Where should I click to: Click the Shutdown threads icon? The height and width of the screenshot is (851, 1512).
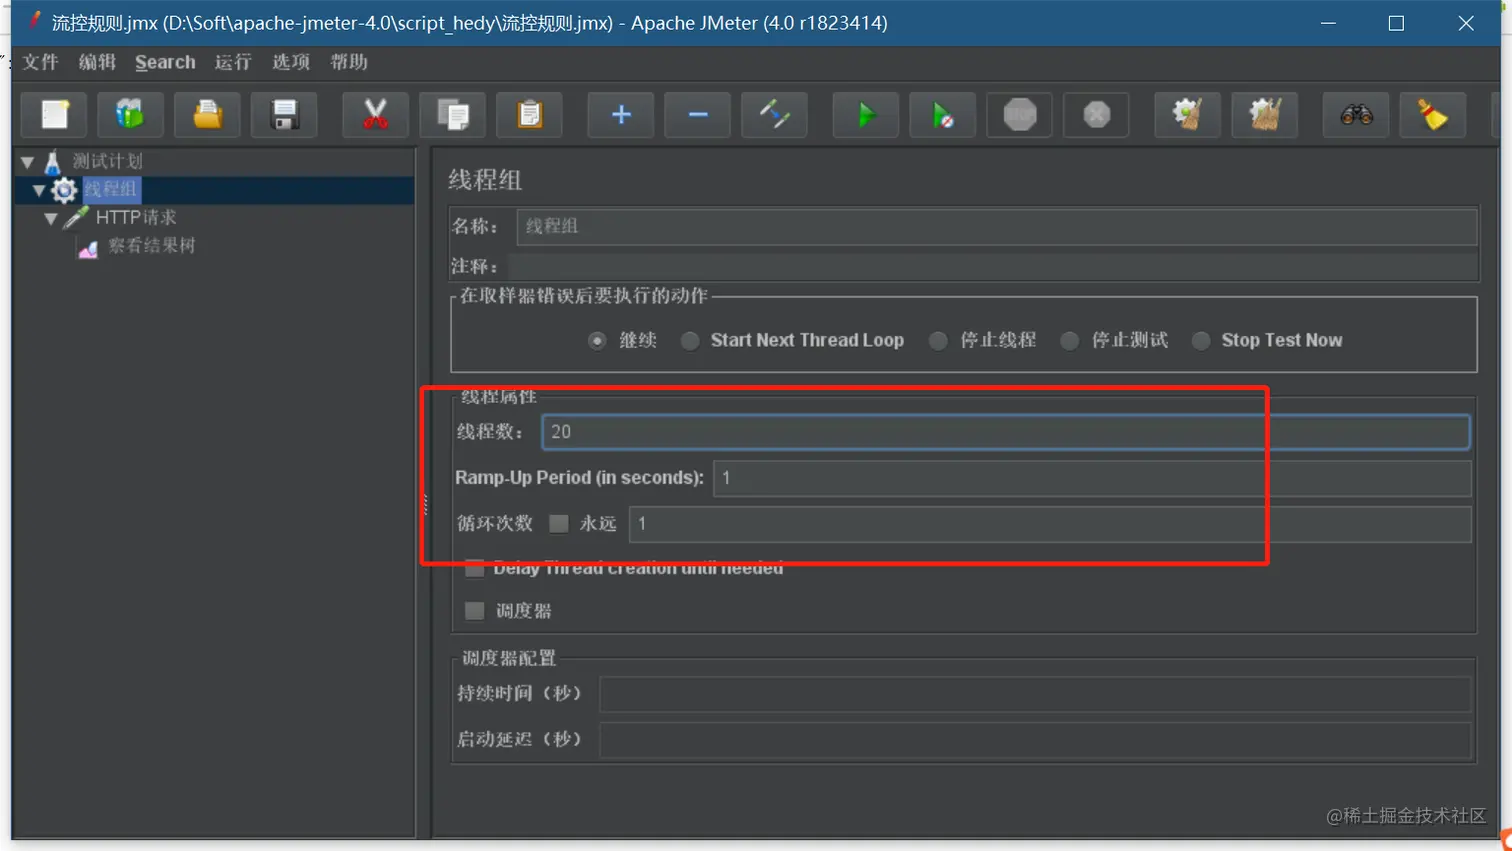[x=1097, y=115]
